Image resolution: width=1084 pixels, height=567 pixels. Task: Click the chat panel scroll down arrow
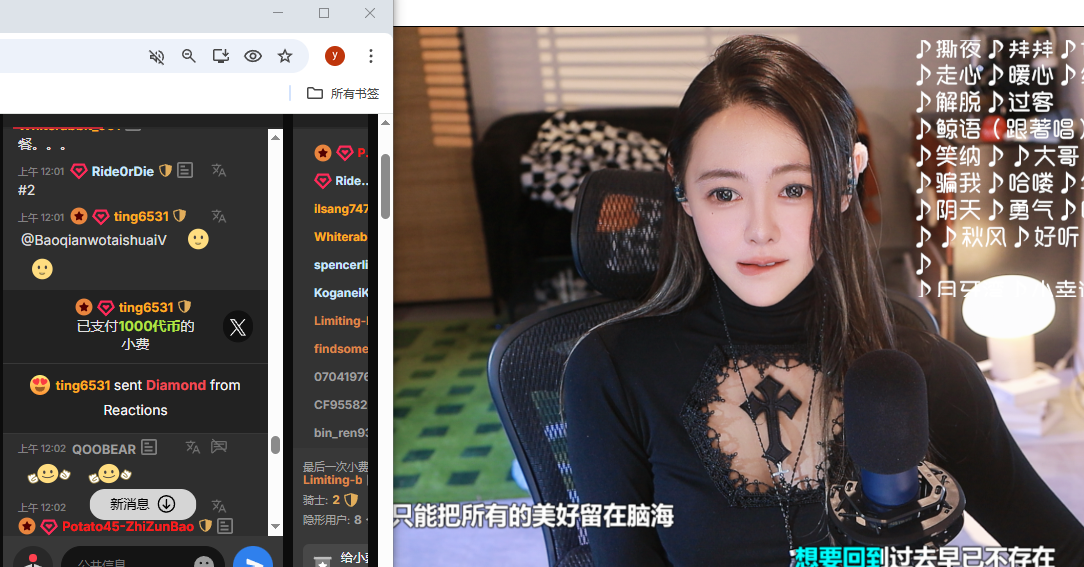point(275,526)
